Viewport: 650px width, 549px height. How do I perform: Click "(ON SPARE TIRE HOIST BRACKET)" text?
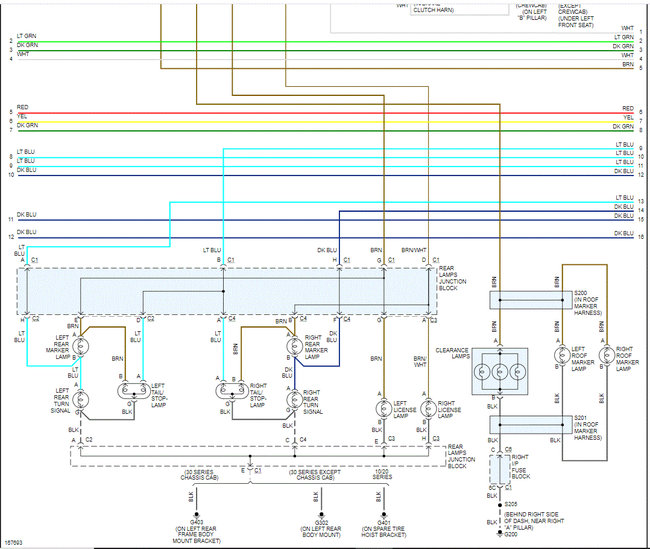tap(384, 532)
